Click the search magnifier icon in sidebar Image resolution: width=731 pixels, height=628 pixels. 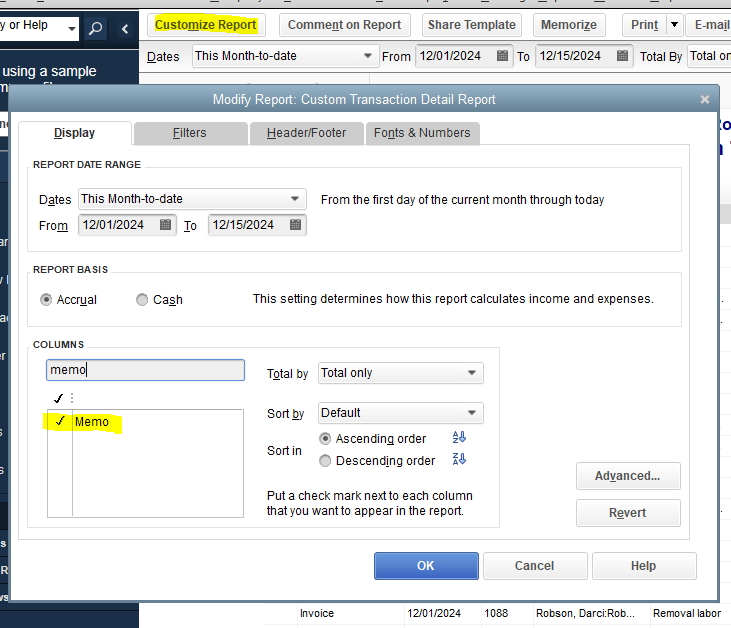[x=96, y=29]
